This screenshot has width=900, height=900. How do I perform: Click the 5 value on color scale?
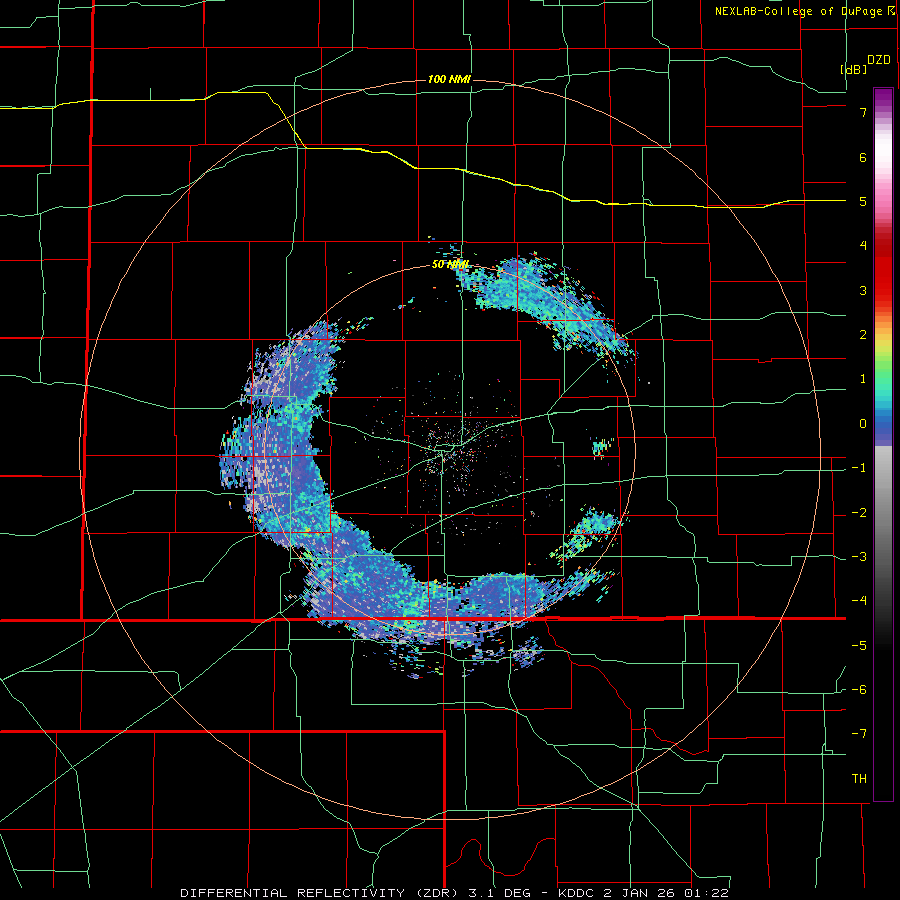pyautogui.click(x=863, y=201)
